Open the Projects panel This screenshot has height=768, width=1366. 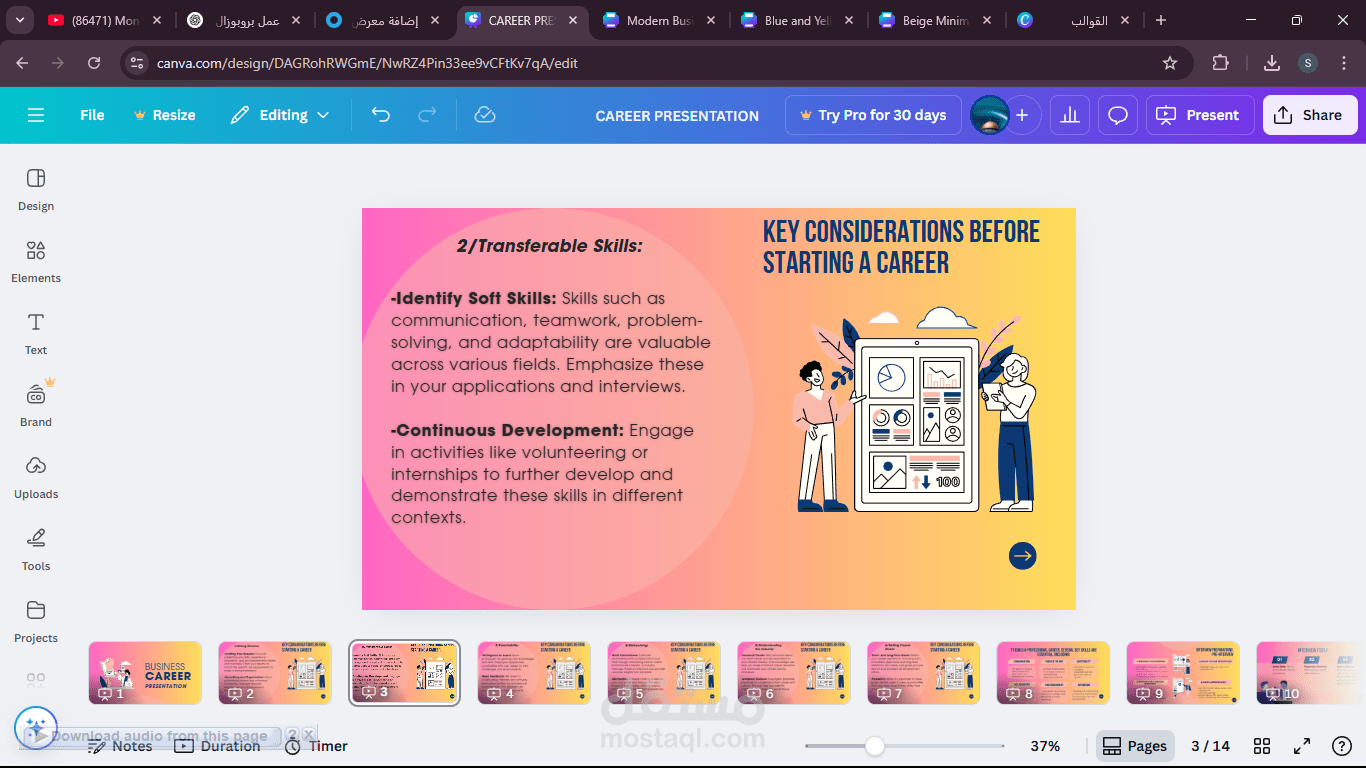tap(36, 621)
